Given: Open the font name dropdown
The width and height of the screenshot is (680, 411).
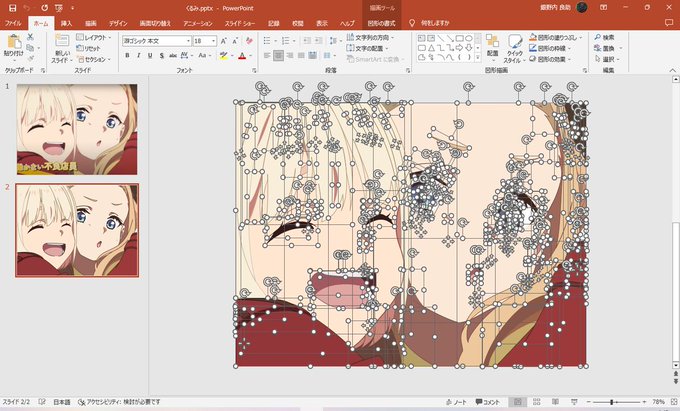Looking at the screenshot, I should (189, 41).
